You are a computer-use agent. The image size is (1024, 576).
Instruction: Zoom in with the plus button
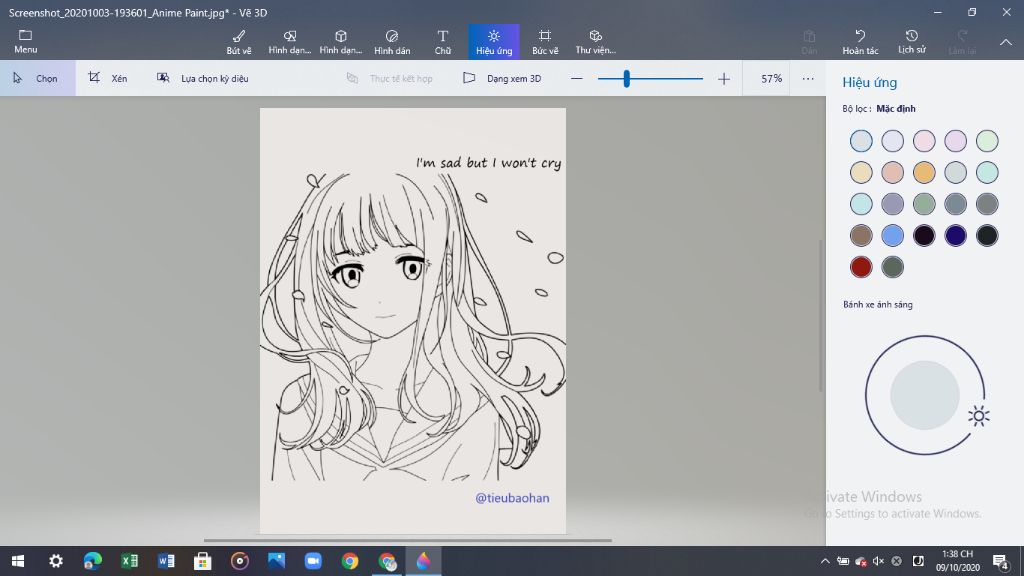[724, 79]
